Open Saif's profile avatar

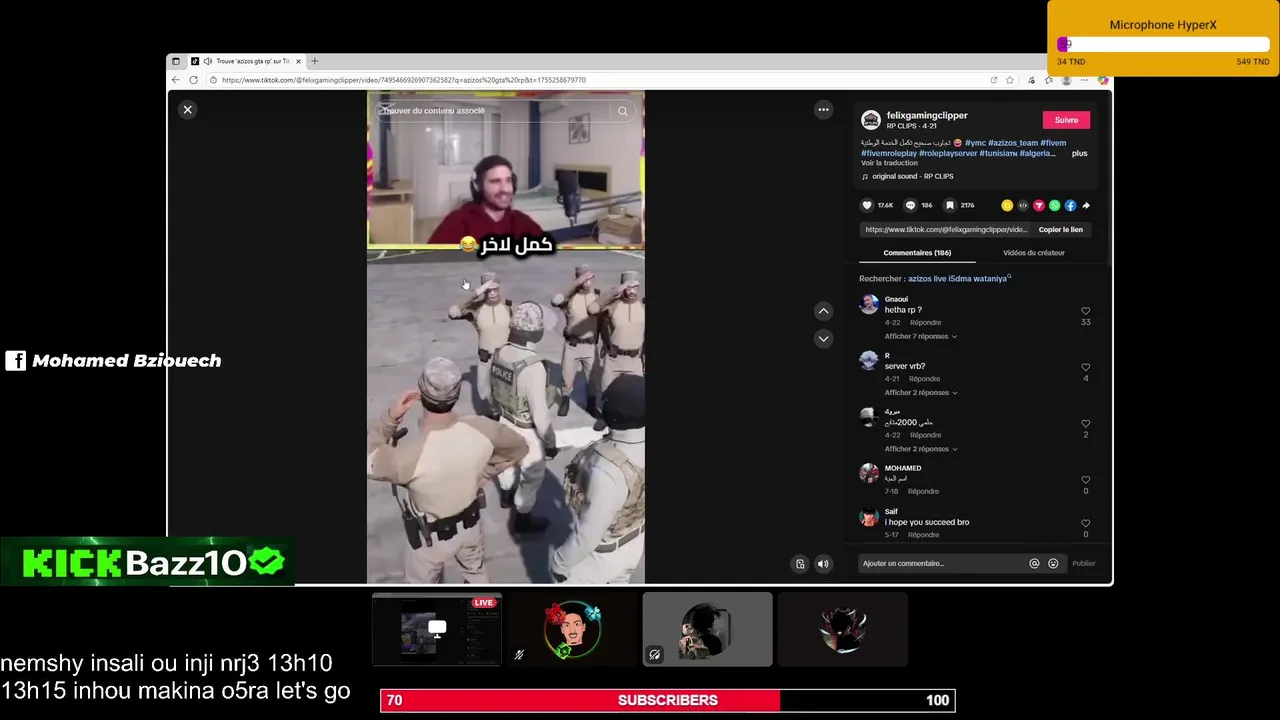click(869, 517)
